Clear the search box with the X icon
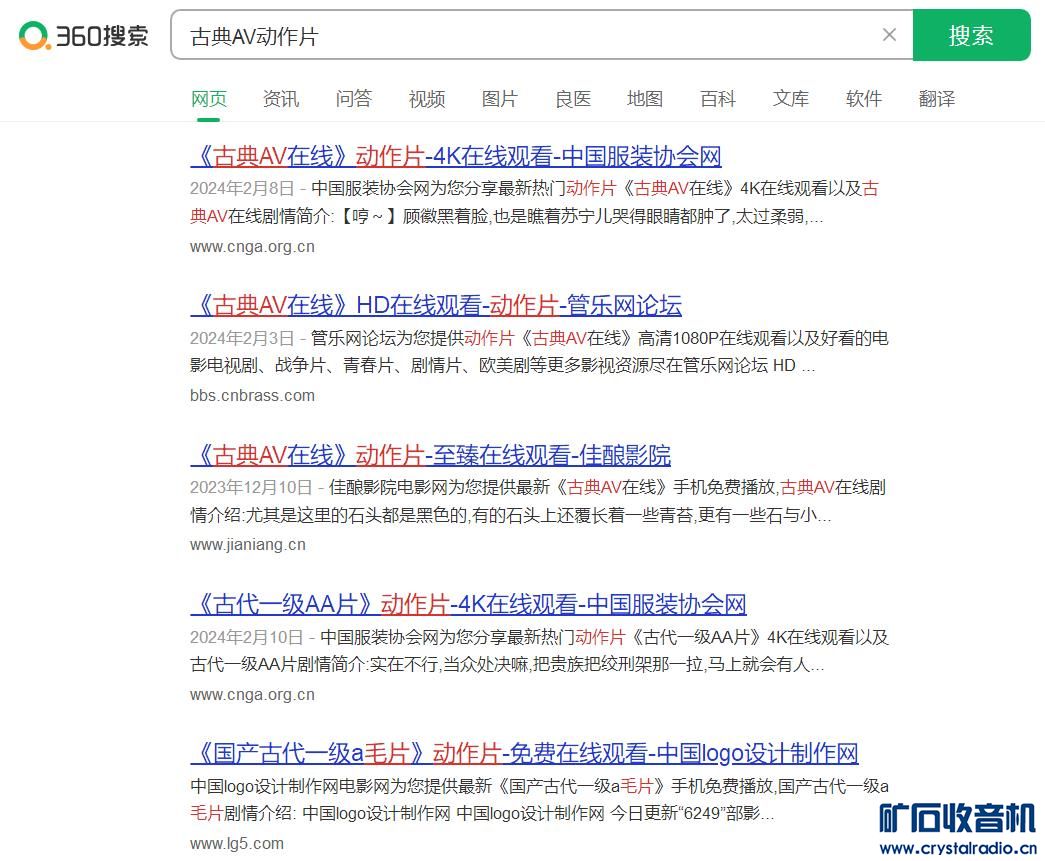This screenshot has width=1045, height=861. [889, 35]
